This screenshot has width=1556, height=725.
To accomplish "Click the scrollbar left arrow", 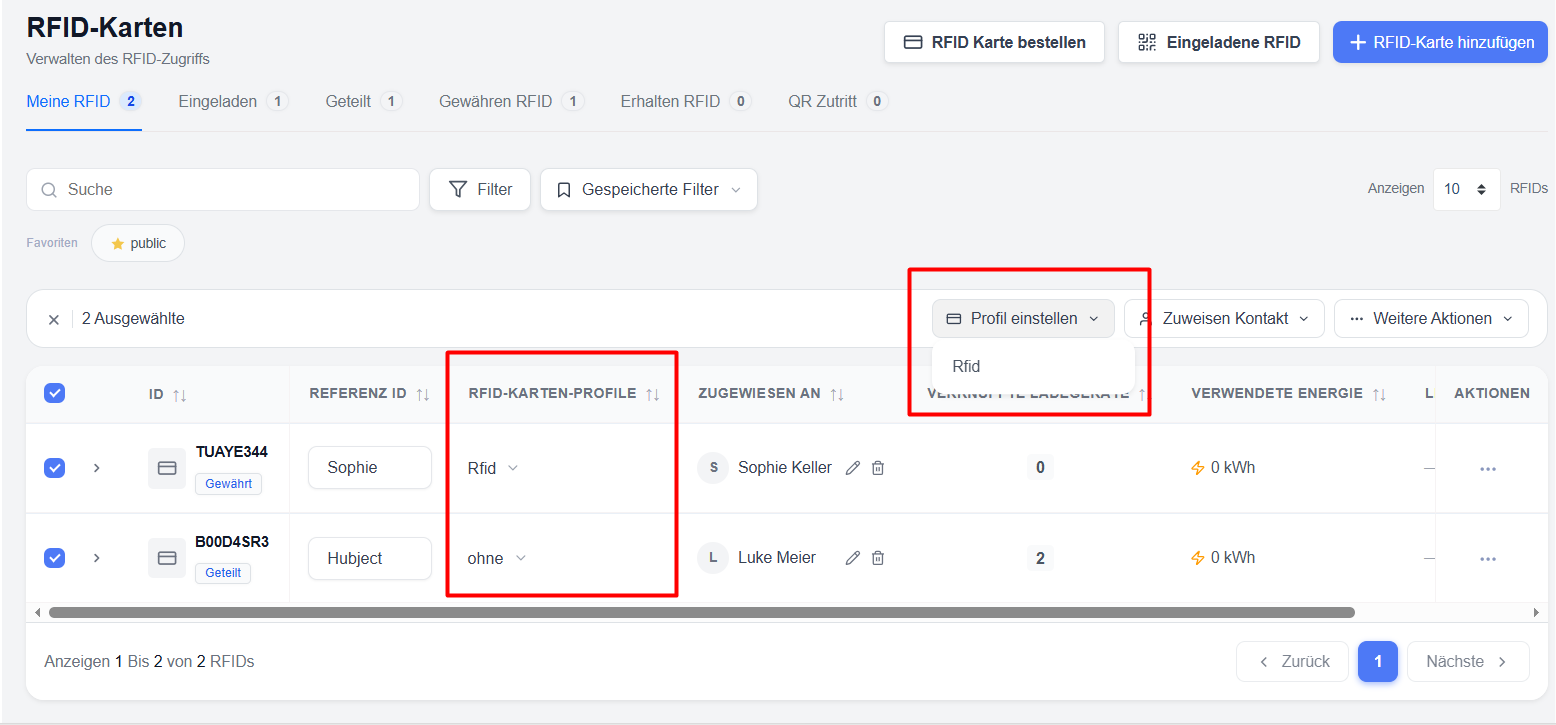I will tap(38, 612).
